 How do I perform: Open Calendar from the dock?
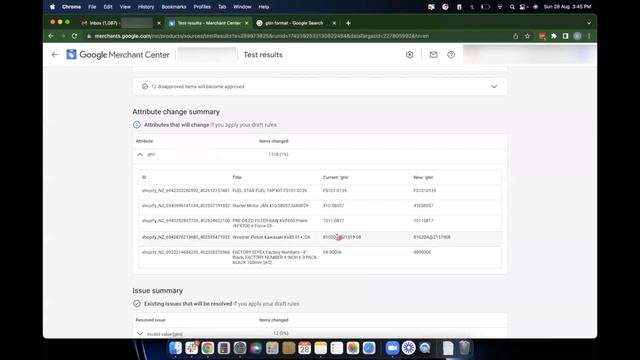point(304,348)
